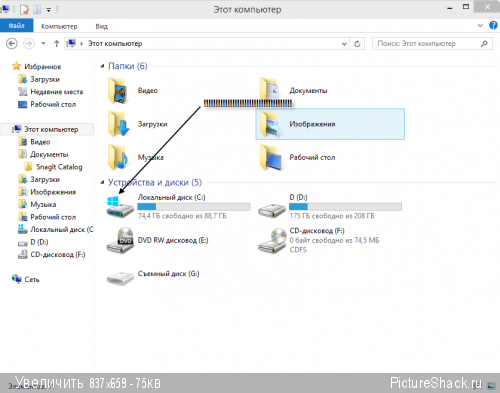The height and width of the screenshot is (393, 500).
Task: Open CD-дисковод (F:) in sidebar tree
Action: (x=58, y=255)
